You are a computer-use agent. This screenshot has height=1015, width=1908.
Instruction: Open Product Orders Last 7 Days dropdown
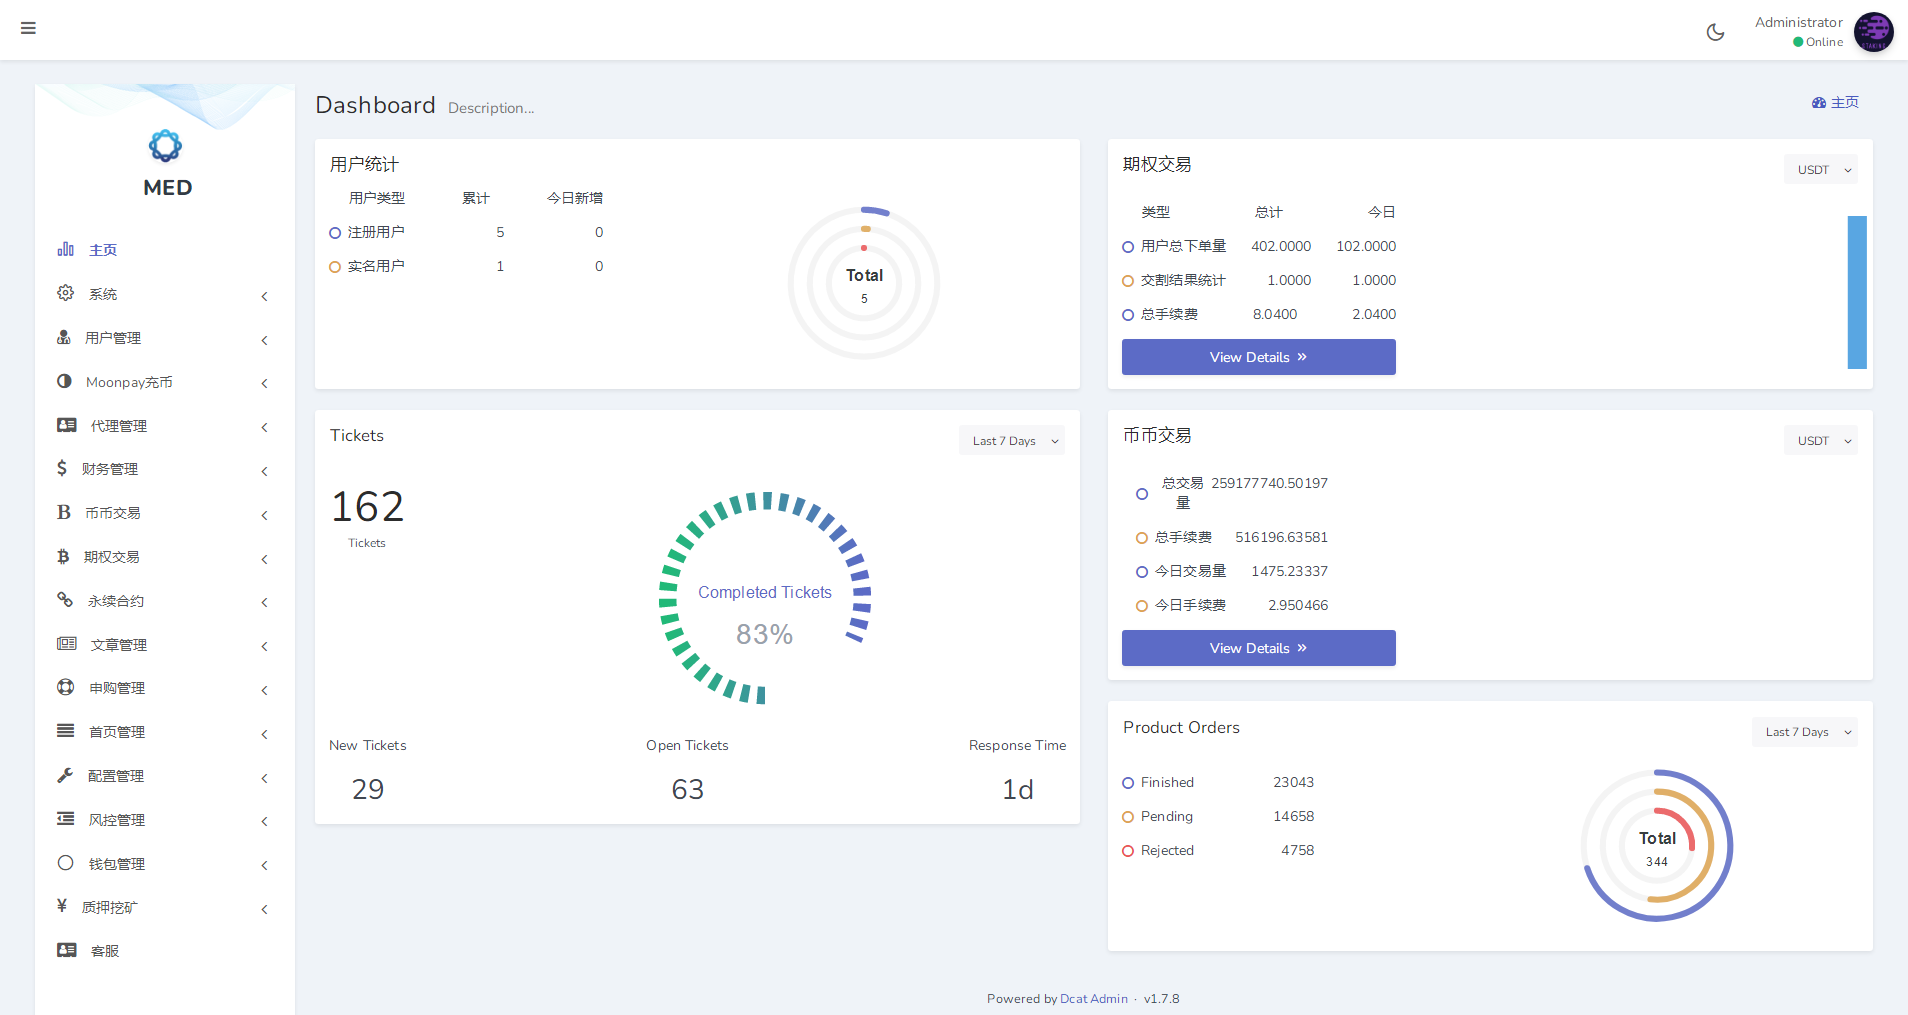(1804, 732)
